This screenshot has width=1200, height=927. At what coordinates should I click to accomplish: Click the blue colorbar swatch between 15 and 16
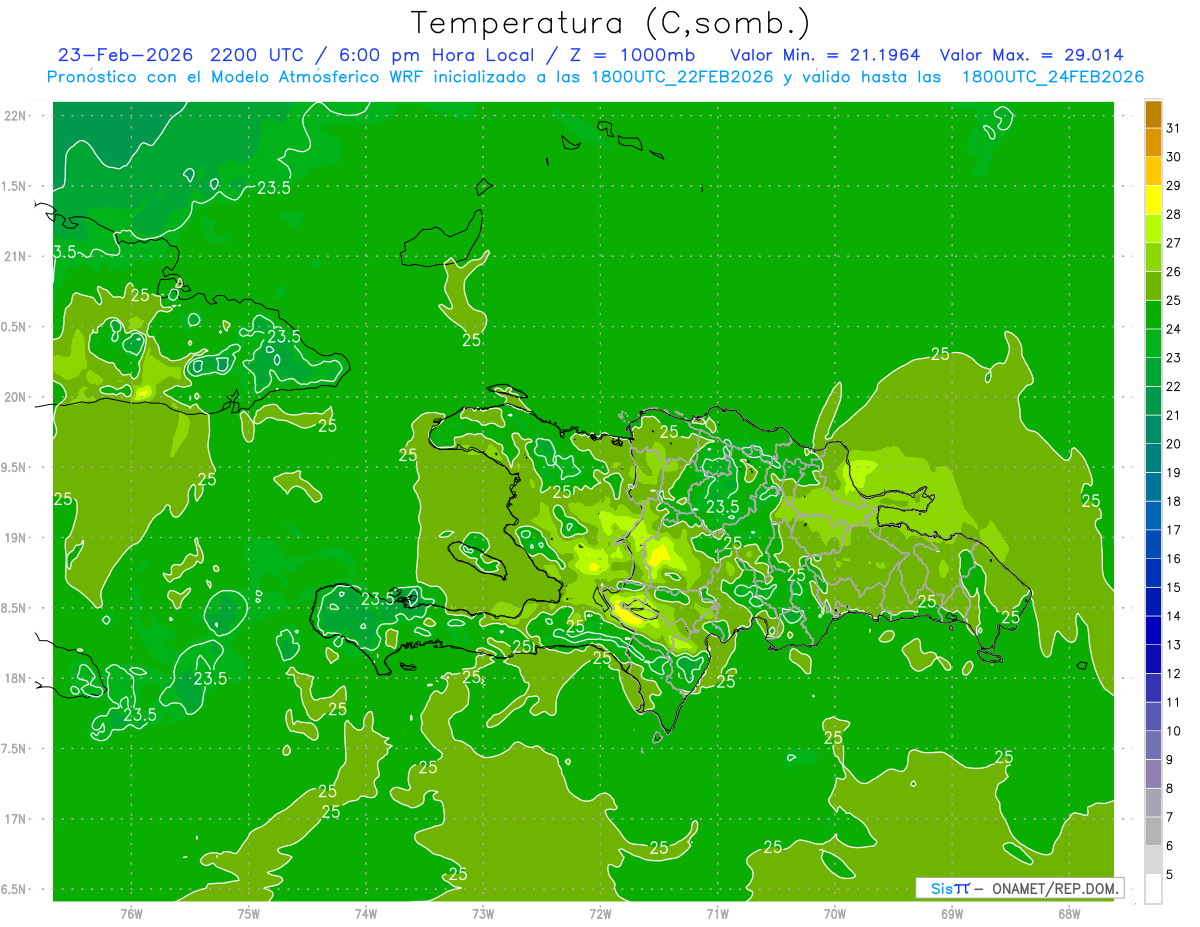1153,573
